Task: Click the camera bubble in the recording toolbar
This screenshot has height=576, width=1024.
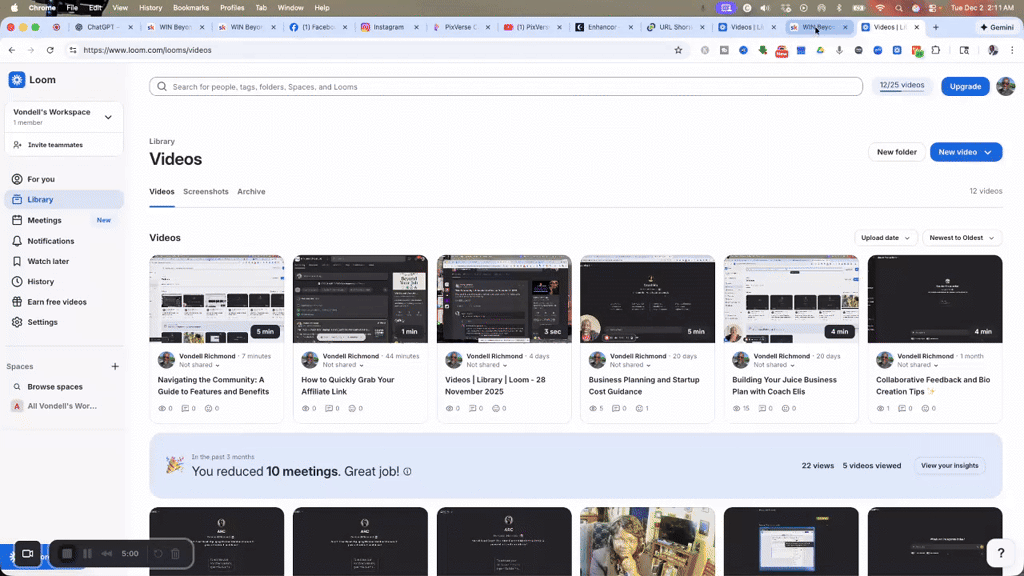Action: point(27,553)
